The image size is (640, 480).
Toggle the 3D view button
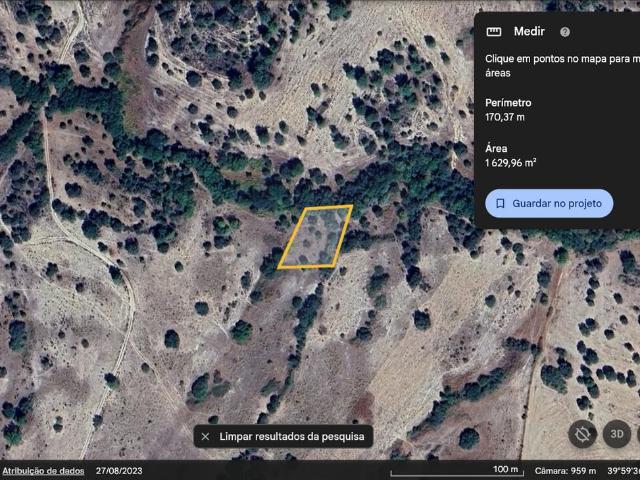(x=618, y=434)
